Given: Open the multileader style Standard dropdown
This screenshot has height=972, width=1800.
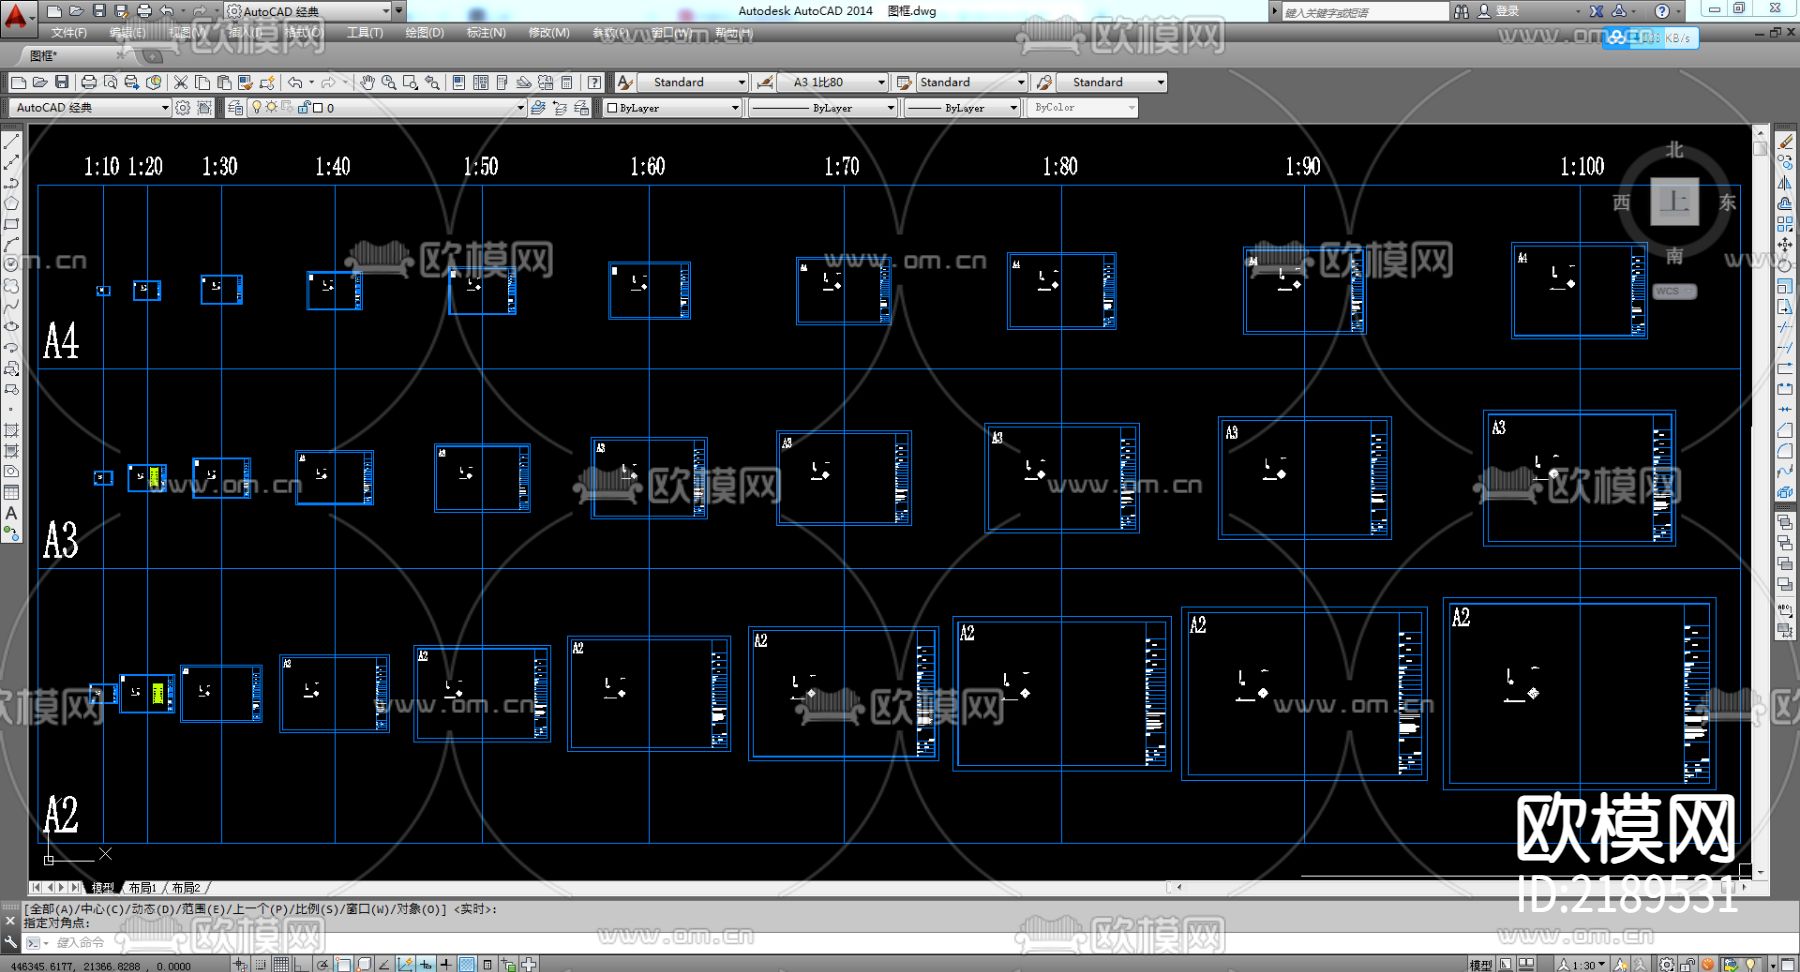Looking at the screenshot, I should [1112, 82].
